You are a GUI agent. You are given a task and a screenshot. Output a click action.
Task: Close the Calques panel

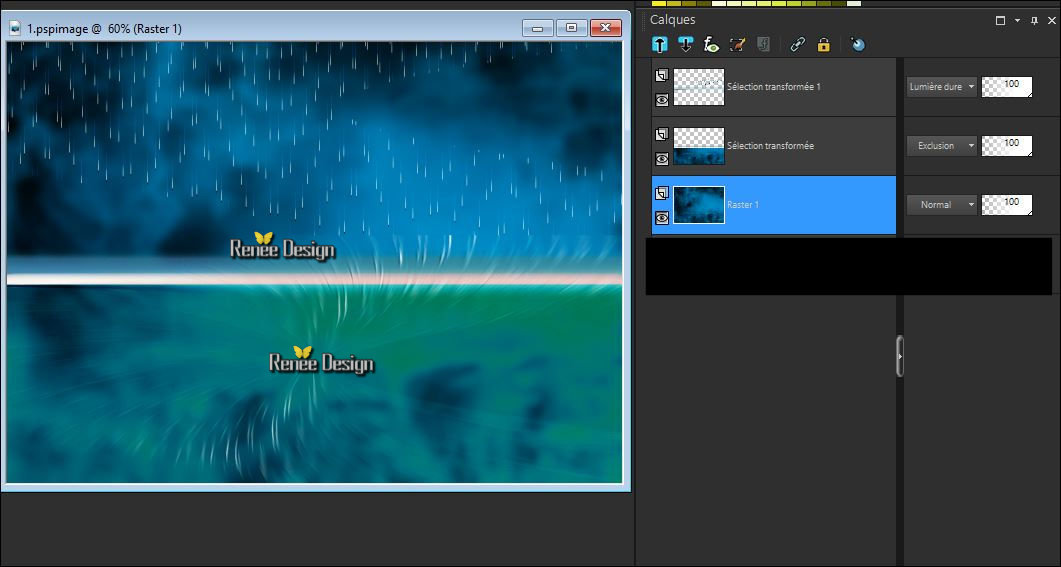[x=1052, y=20]
